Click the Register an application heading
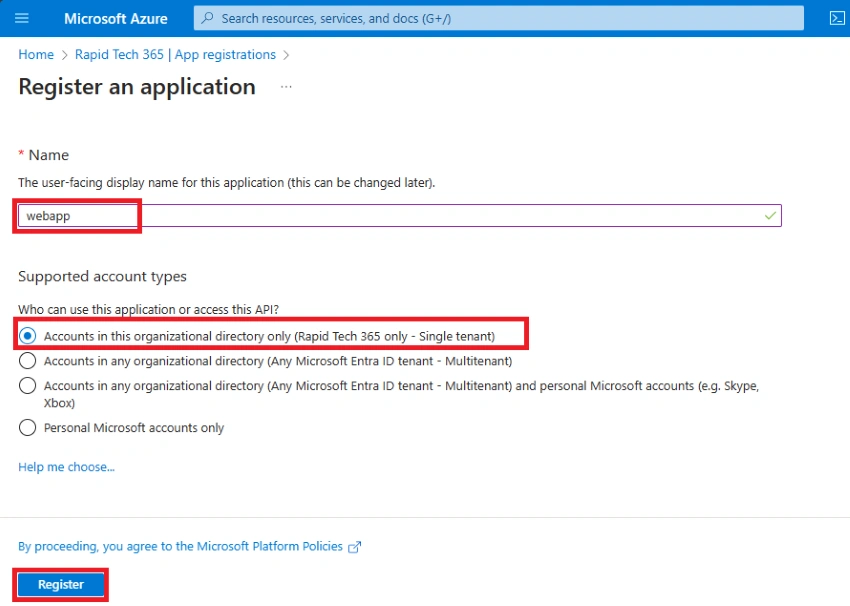Image resolution: width=850 pixels, height=606 pixels. pos(137,87)
